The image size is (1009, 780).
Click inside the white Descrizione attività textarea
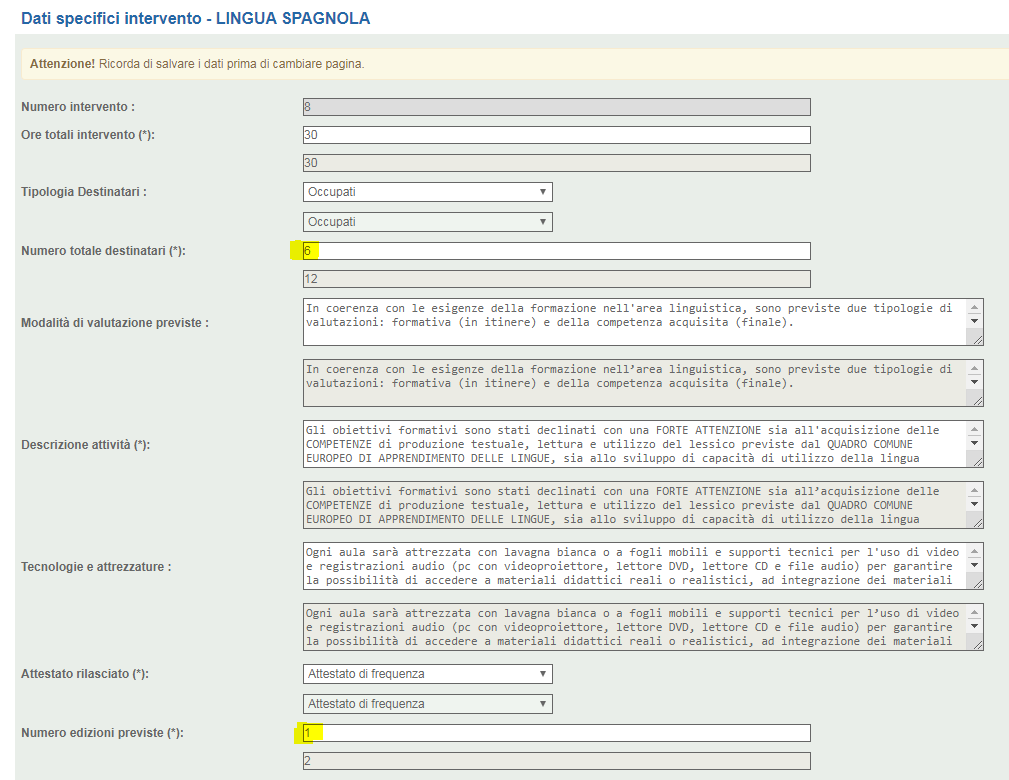click(630, 444)
